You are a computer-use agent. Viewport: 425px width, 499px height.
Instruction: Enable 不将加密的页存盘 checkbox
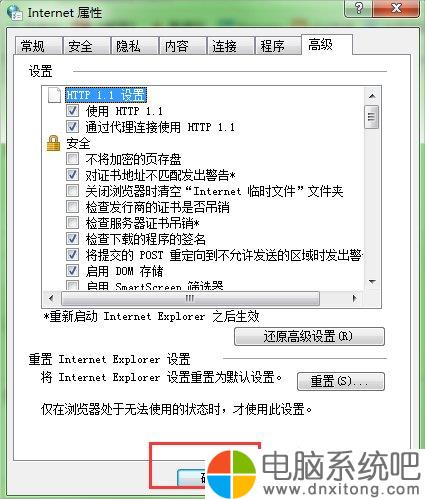tap(72, 159)
